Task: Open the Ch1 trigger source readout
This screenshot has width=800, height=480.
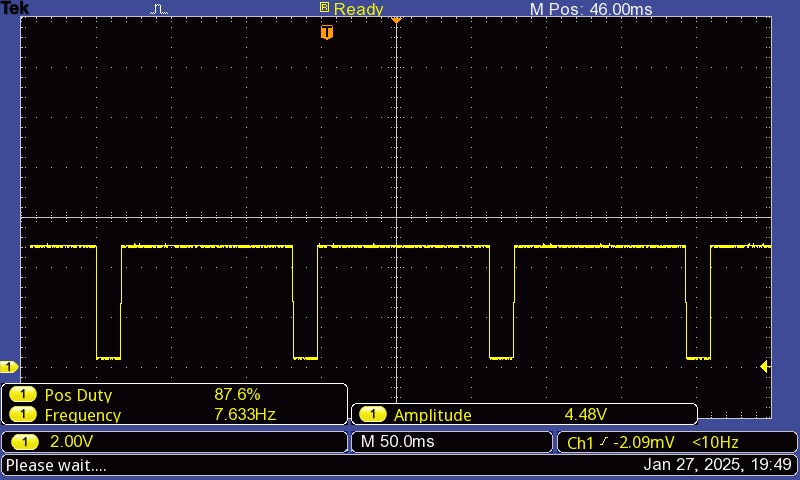Action: (x=582, y=442)
